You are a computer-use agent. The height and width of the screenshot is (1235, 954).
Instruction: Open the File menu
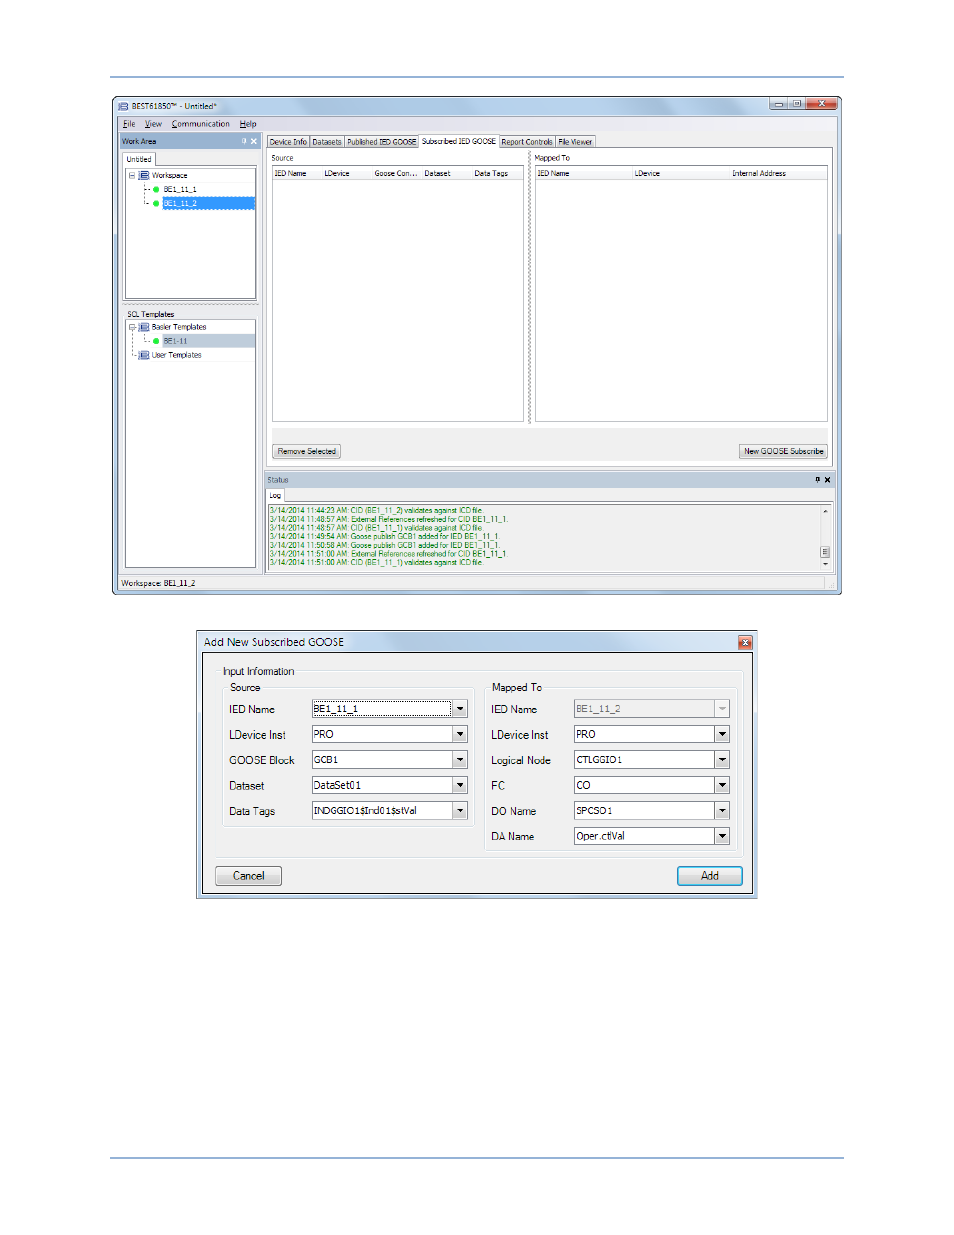click(129, 124)
